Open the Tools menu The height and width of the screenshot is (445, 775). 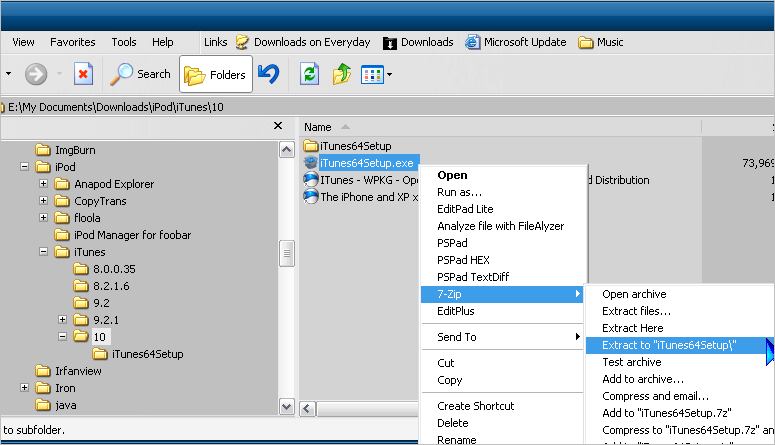[124, 42]
